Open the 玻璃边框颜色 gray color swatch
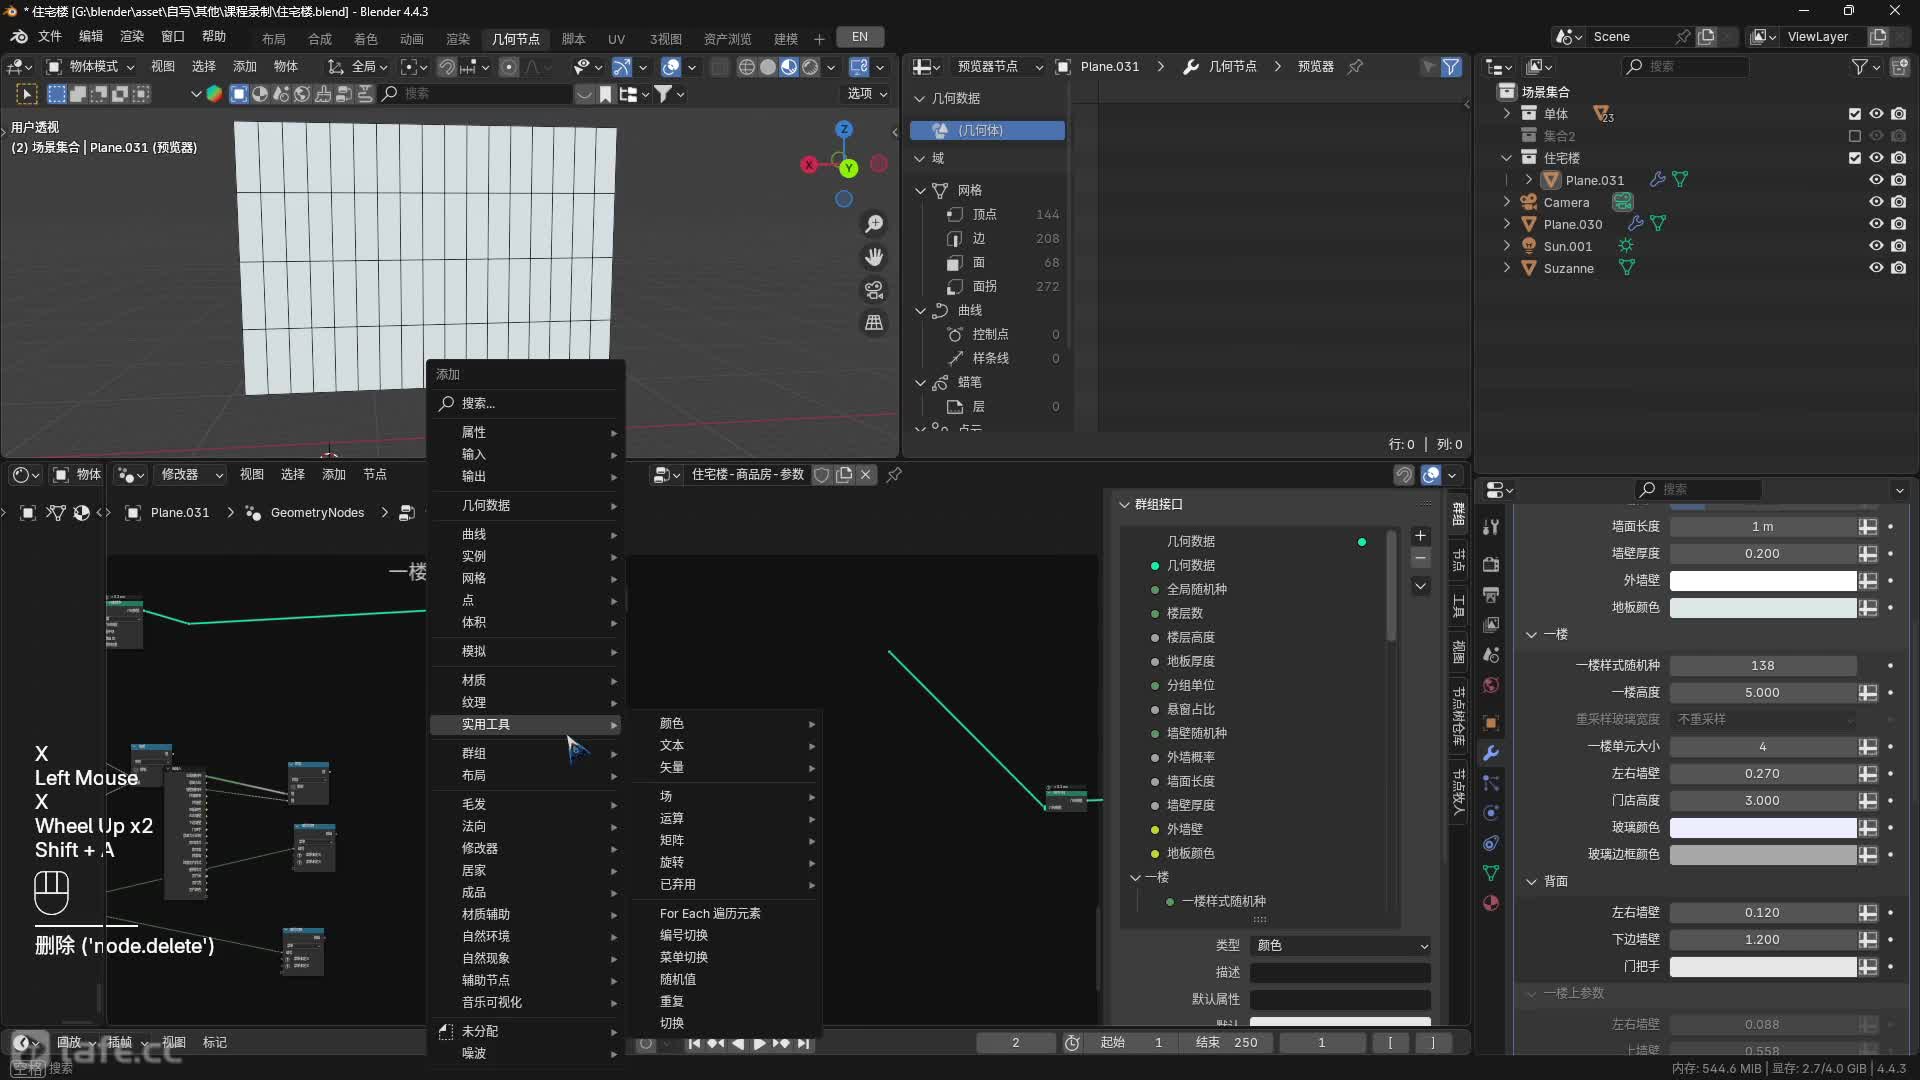This screenshot has width=1920, height=1080. pyautogui.click(x=1763, y=855)
